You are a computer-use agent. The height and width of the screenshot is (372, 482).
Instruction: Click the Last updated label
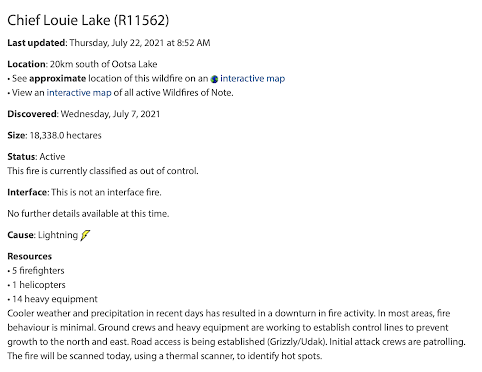tap(37, 43)
